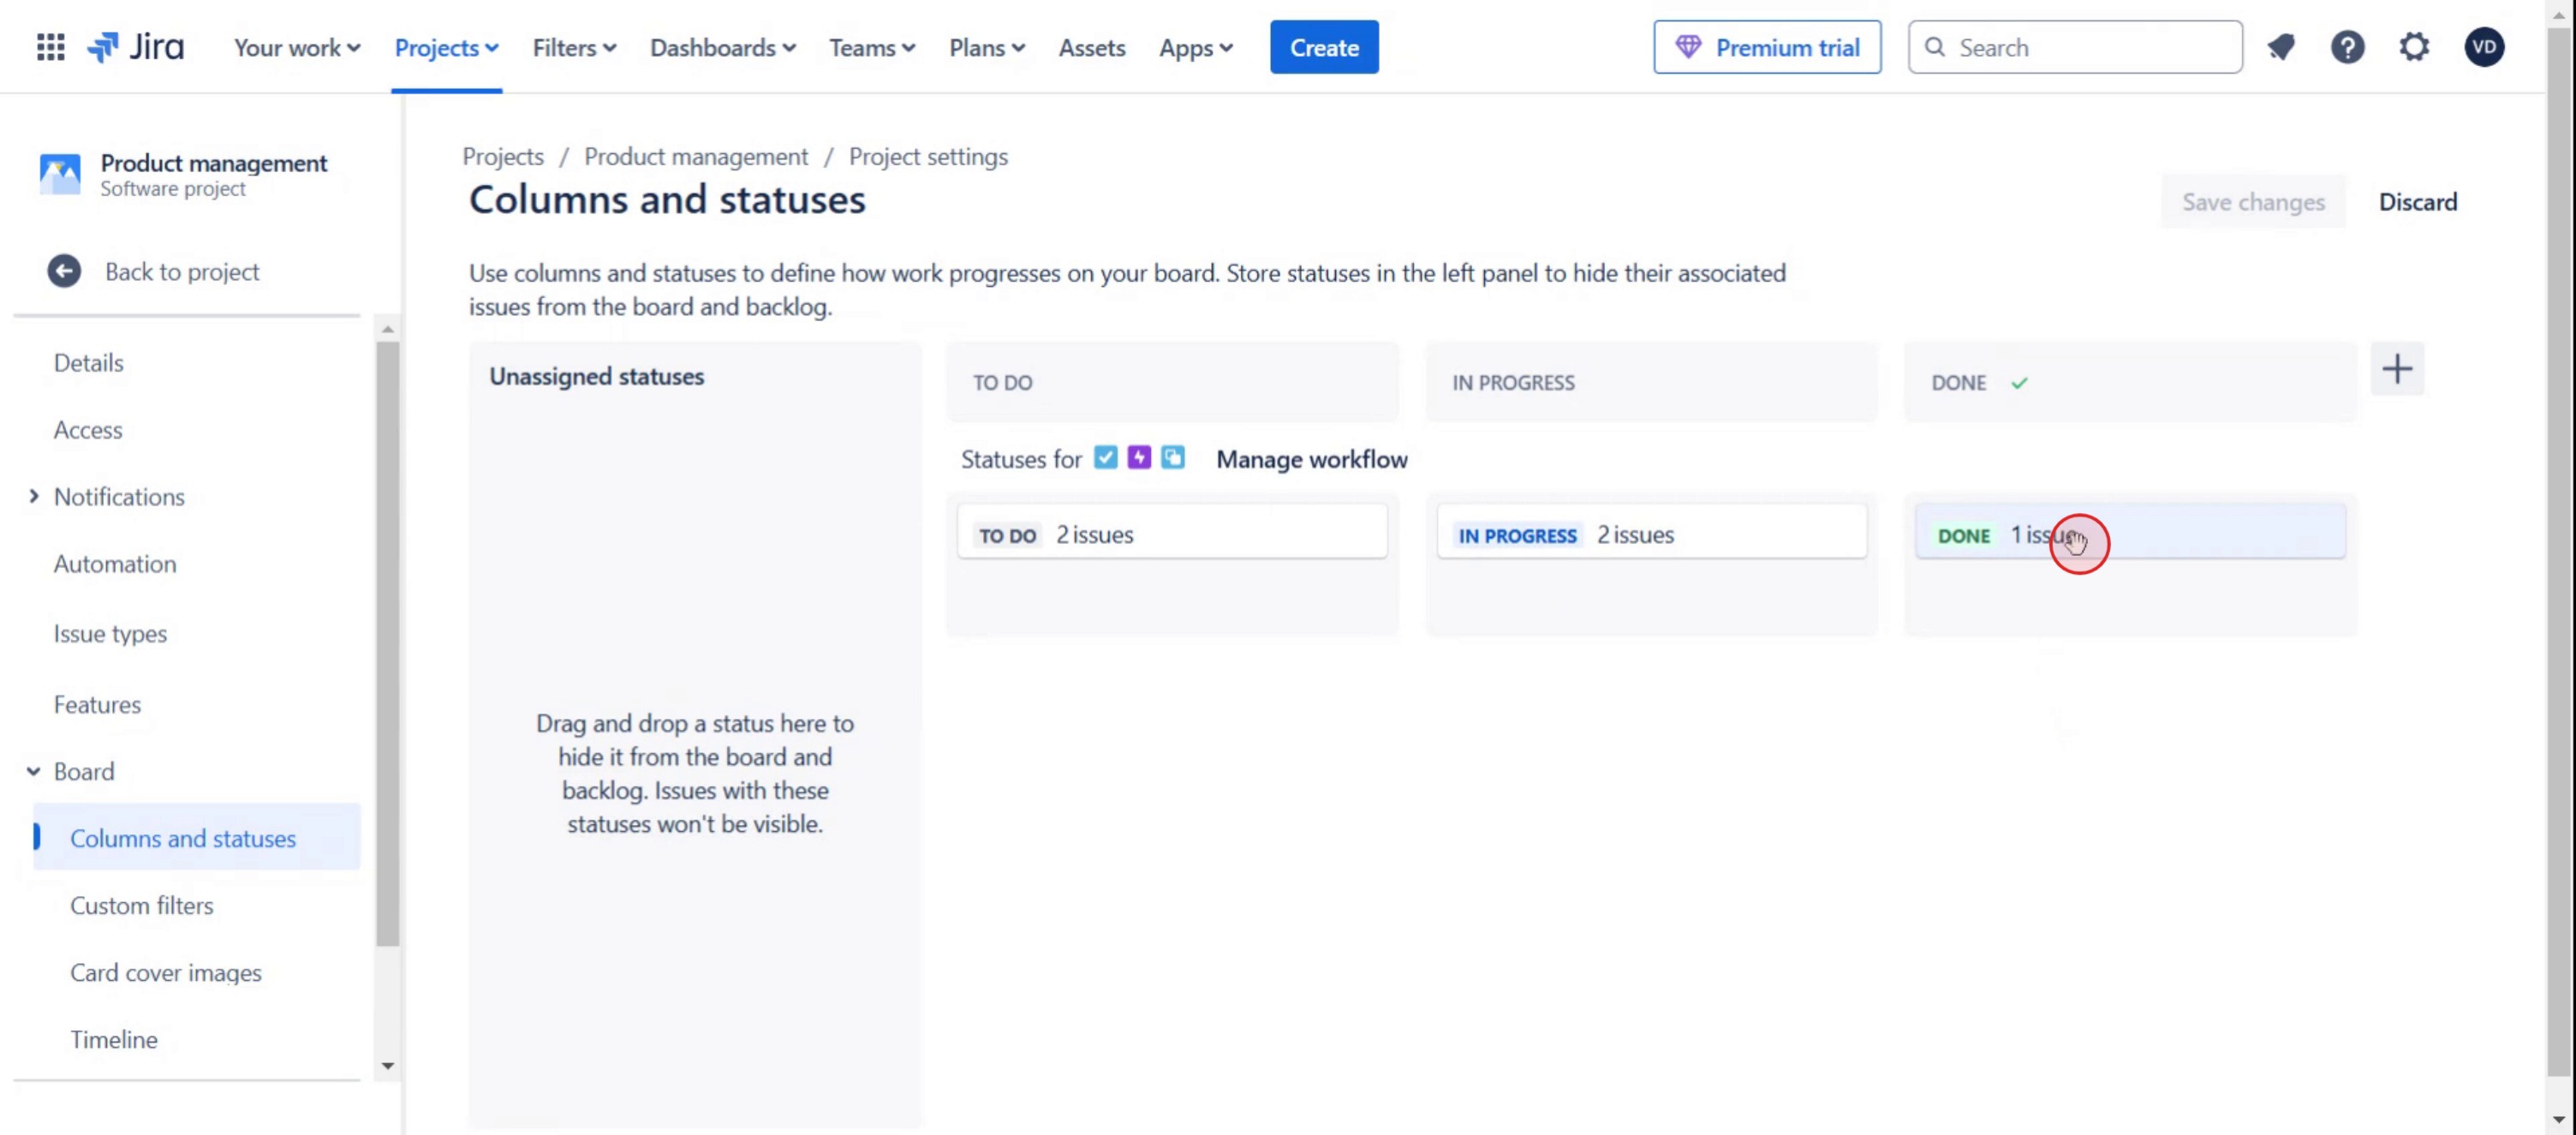Open Manage workflow link
Viewport: 2576px width, 1135px height.
[1311, 459]
